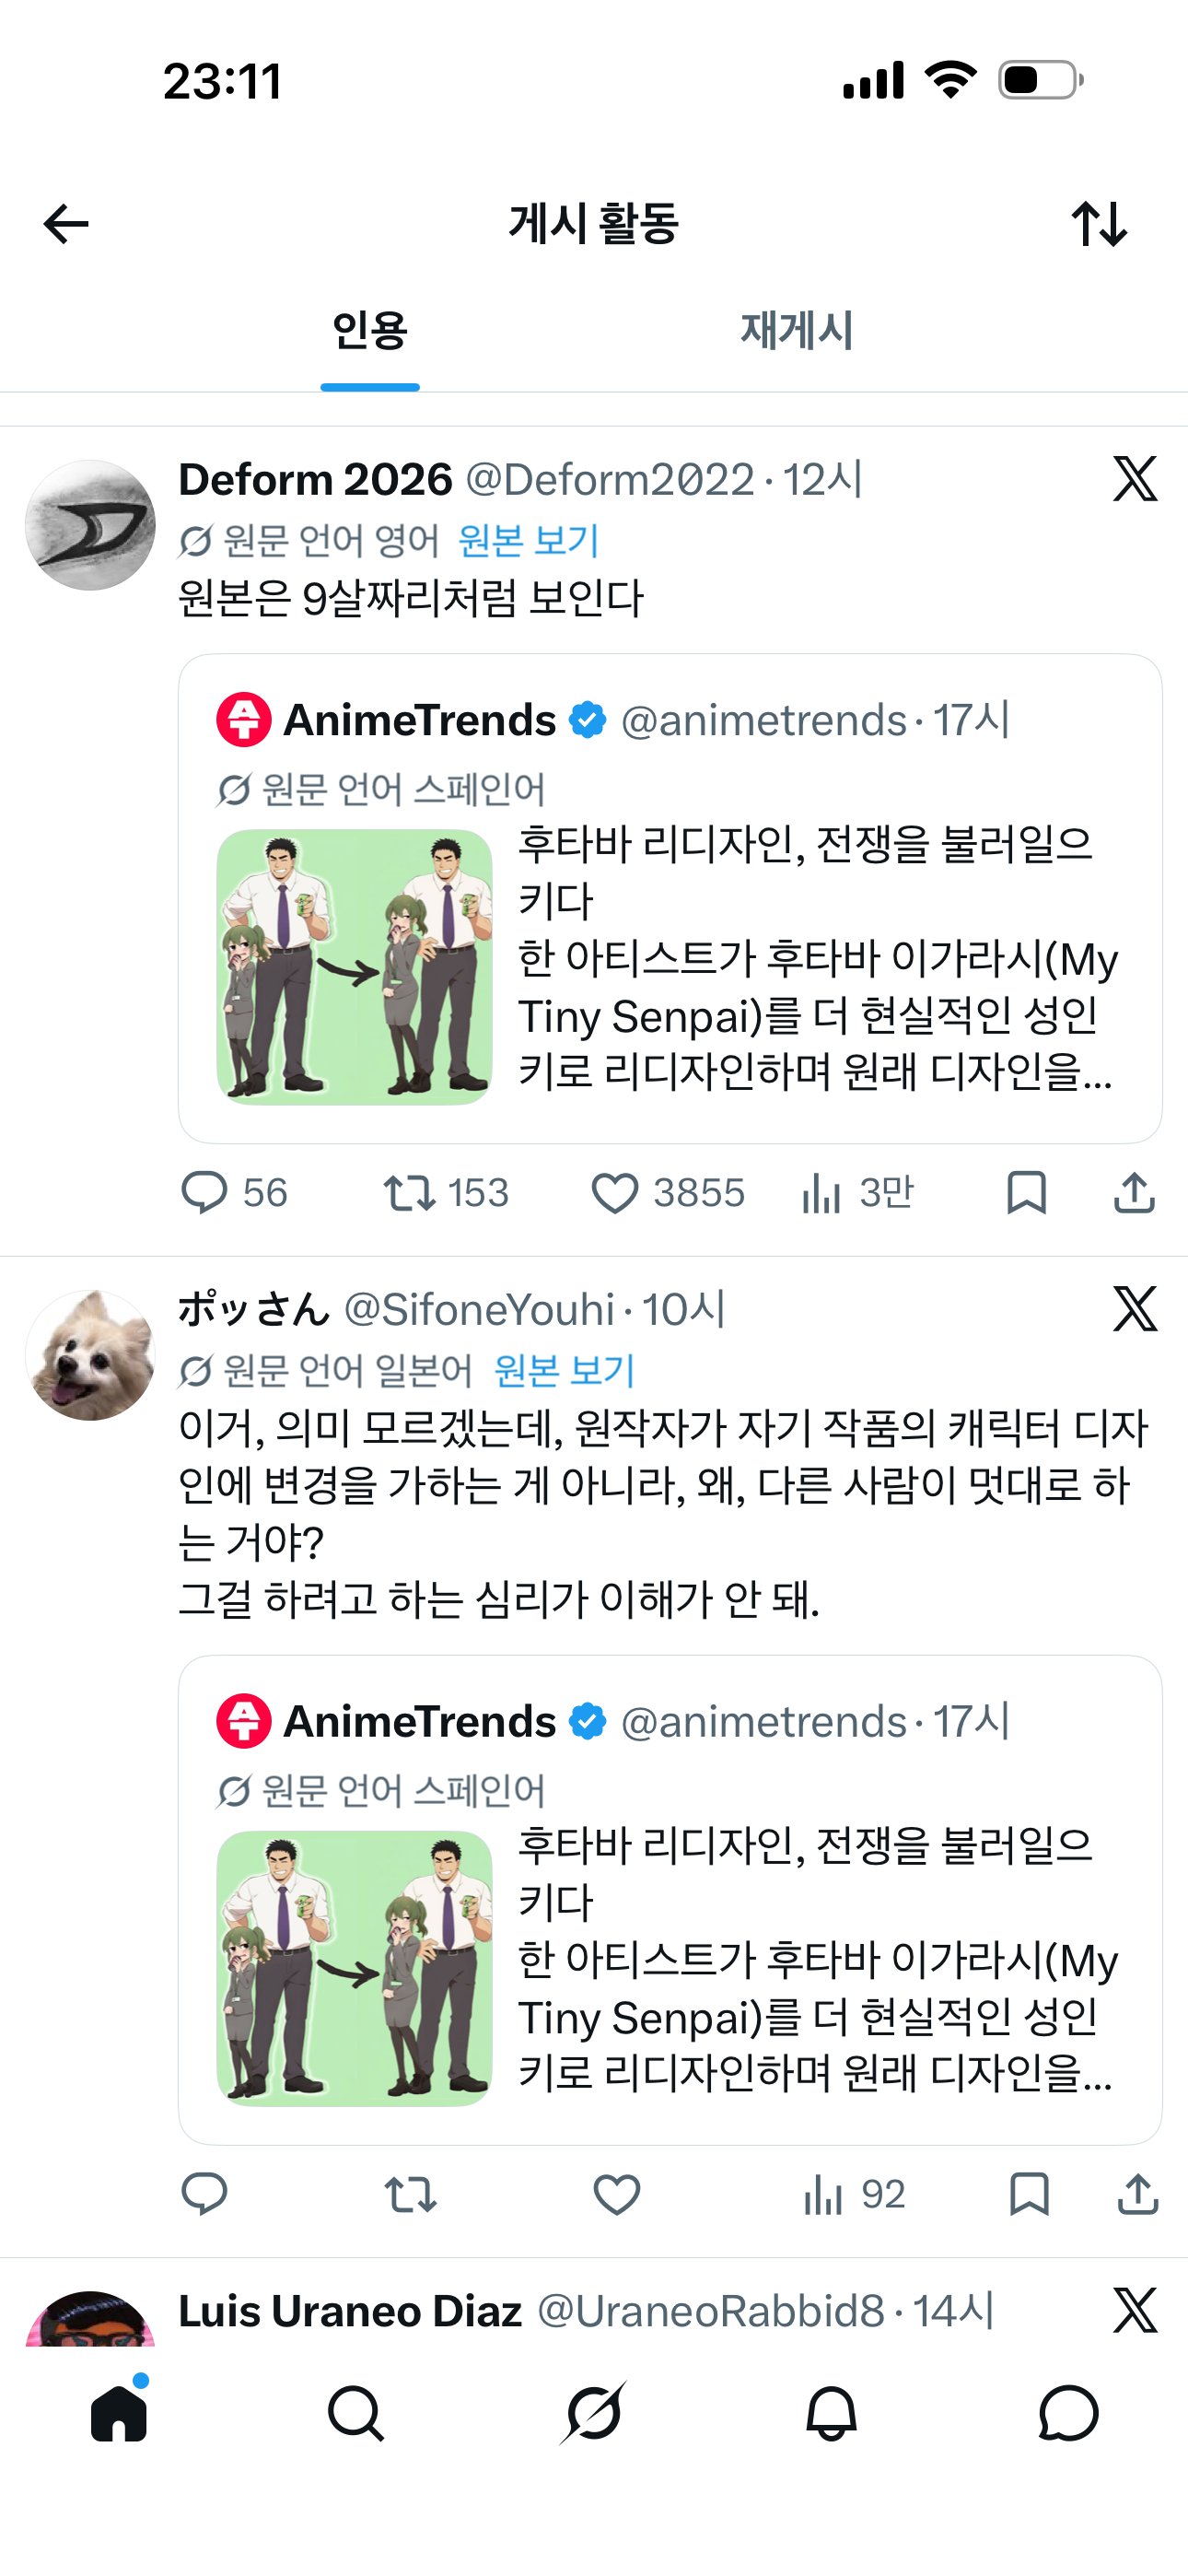Image resolution: width=1188 pixels, height=2576 pixels.
Task: Open AnimeTrends quoted image thumbnail in first post
Action: (x=354, y=967)
